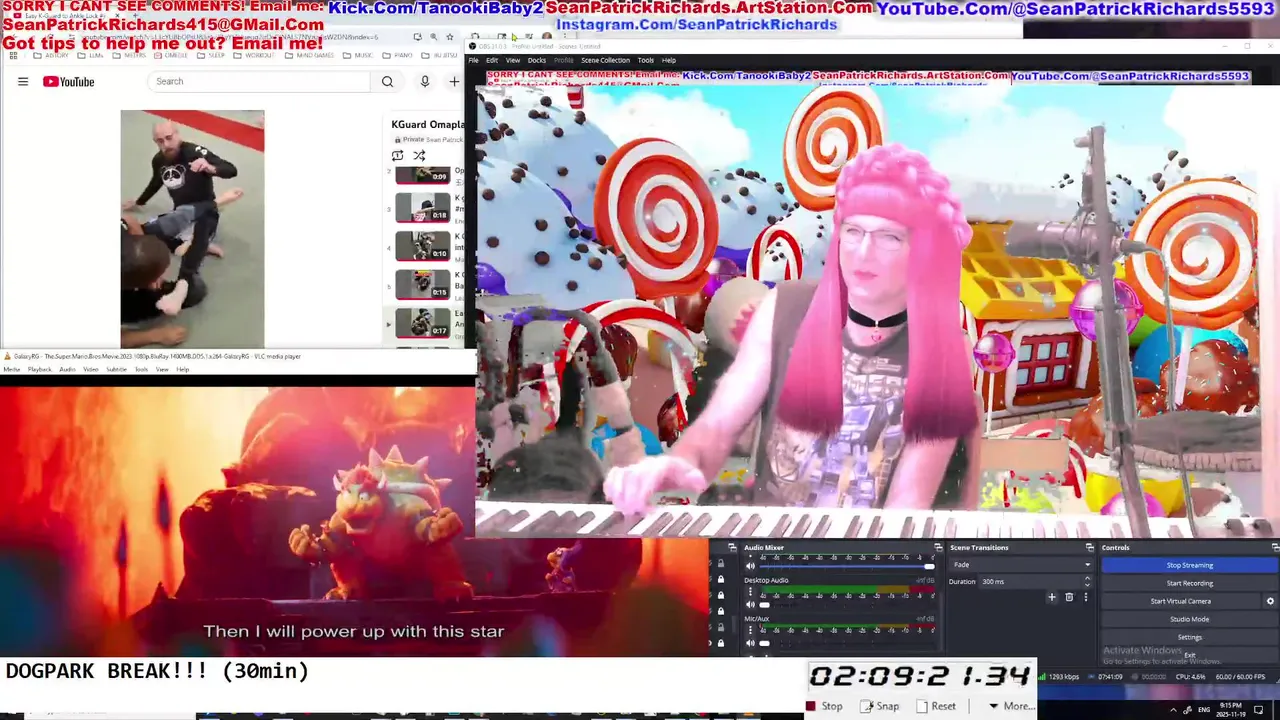Click the OMEGLE bookmark
The width and height of the screenshot is (1280, 720).
click(x=171, y=55)
